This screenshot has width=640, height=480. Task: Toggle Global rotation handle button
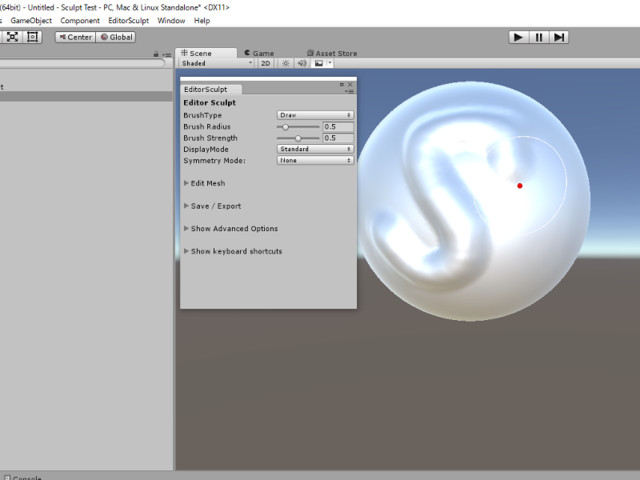(x=116, y=37)
